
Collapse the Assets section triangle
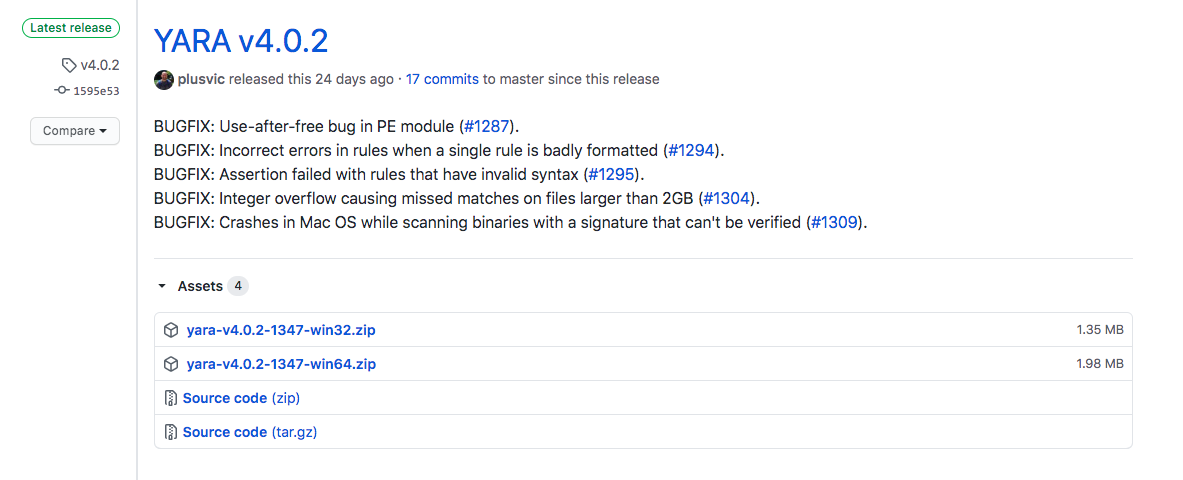coord(162,286)
